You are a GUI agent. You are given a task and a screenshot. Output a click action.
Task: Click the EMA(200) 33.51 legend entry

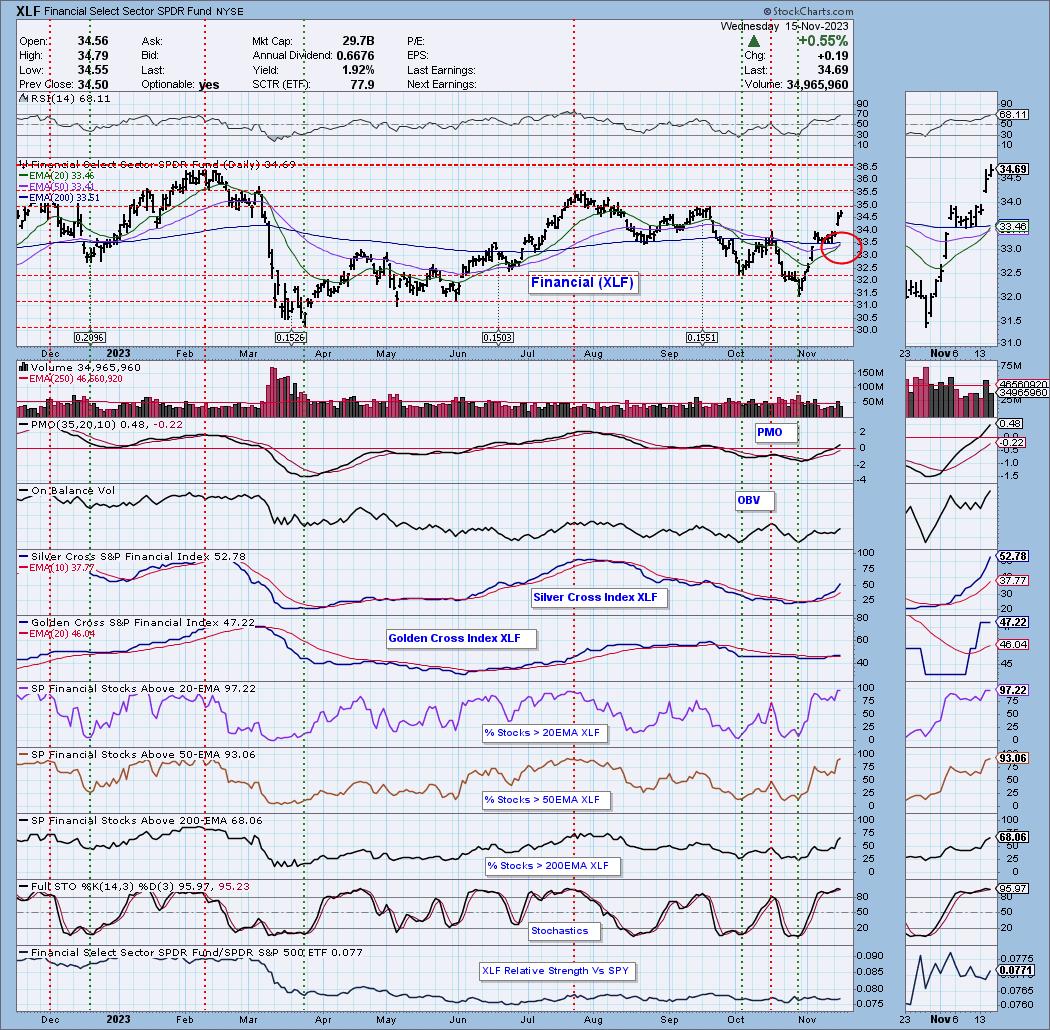coord(59,198)
